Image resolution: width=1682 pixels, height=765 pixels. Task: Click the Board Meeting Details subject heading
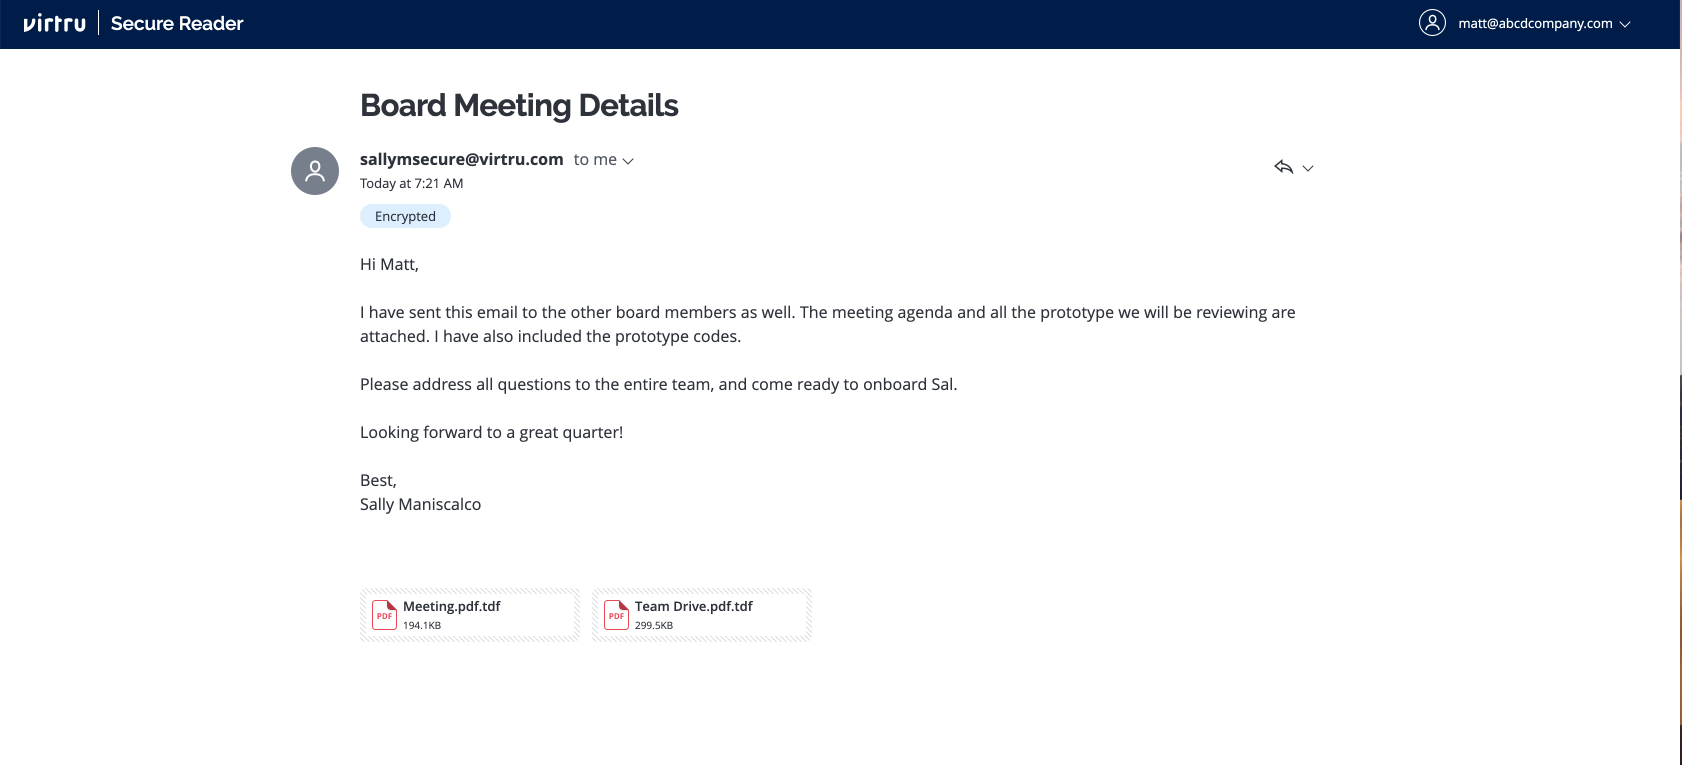[x=519, y=105]
